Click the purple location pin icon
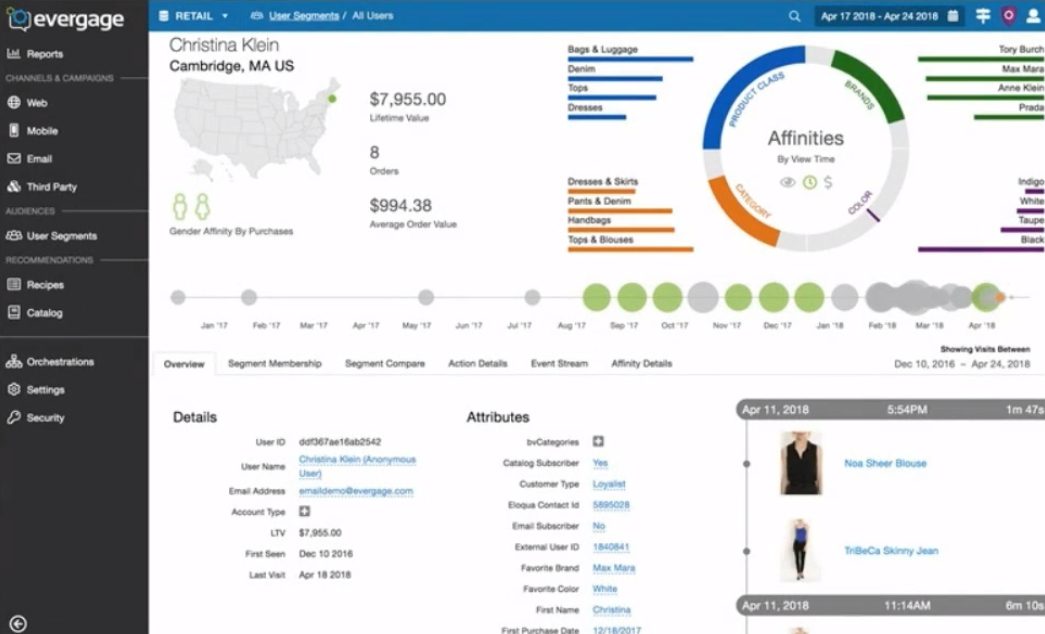 coord(1008,16)
